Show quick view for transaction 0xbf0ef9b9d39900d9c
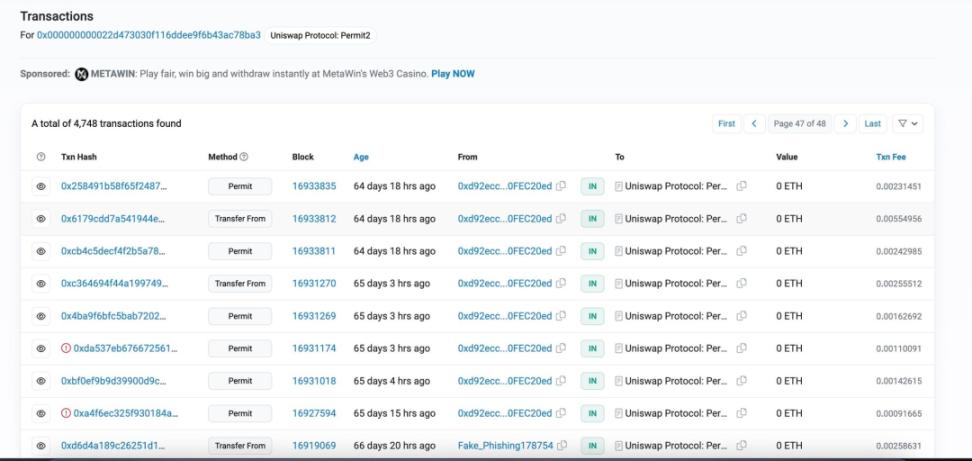The width and height of the screenshot is (972, 461). tap(41, 381)
